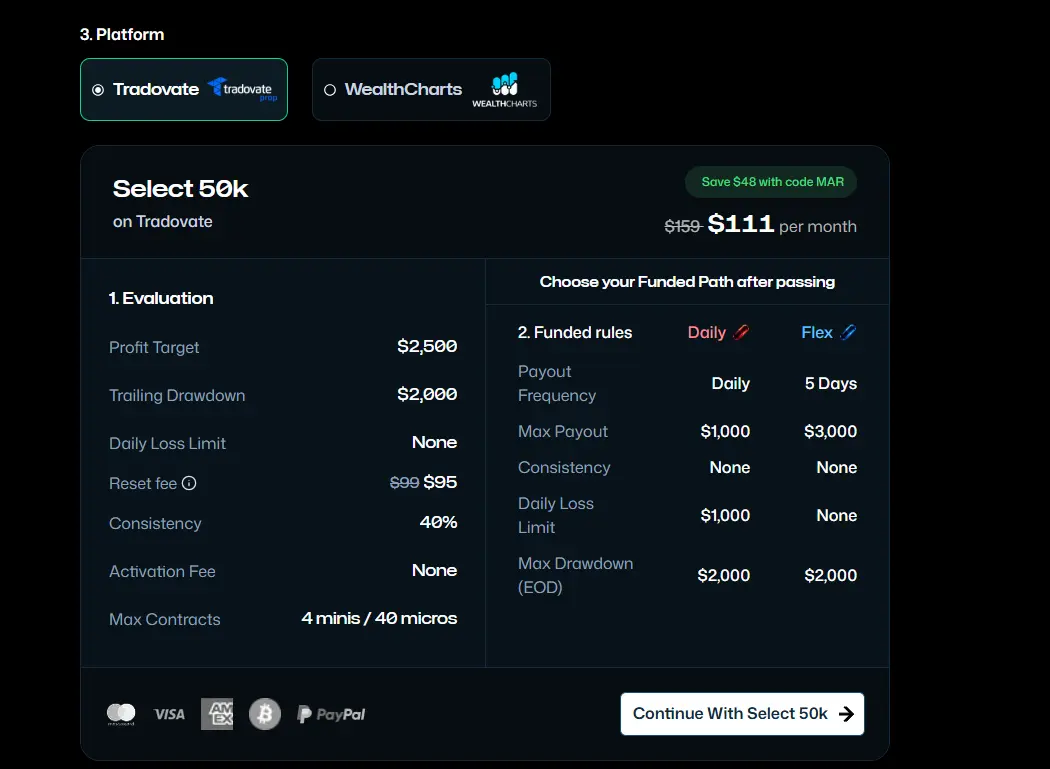Click the Activation Fee None value
The width and height of the screenshot is (1050, 769).
coord(435,570)
